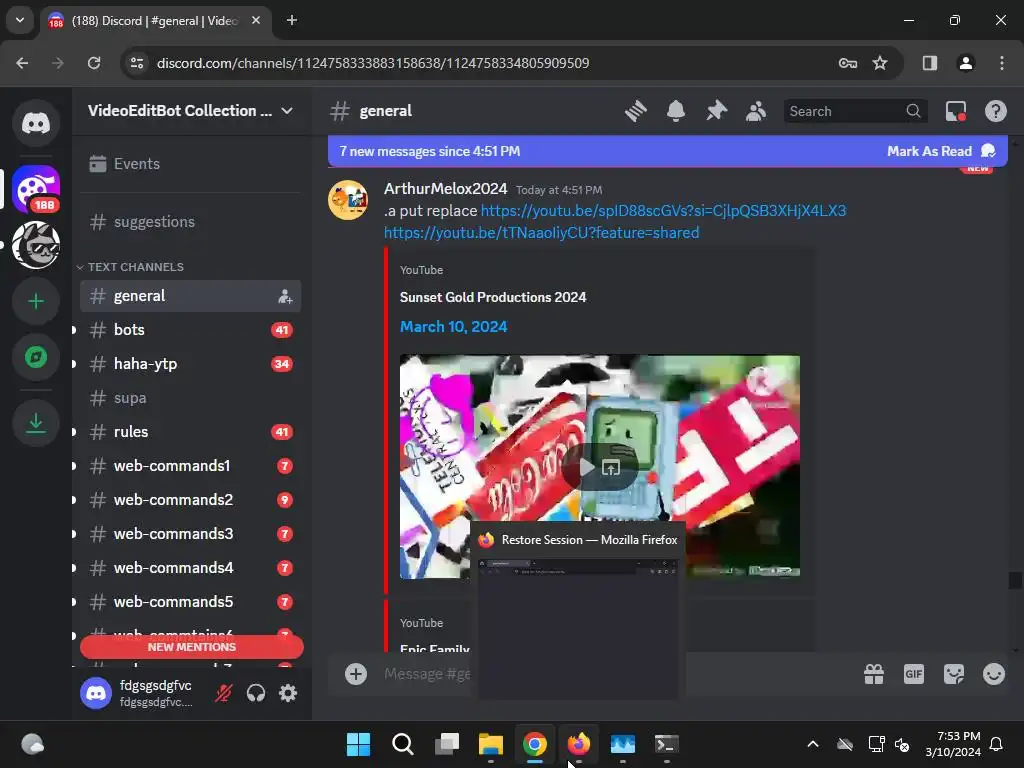This screenshot has width=1024, height=768.
Task: Click the Search field in Discord header
Action: pyautogui.click(x=855, y=111)
